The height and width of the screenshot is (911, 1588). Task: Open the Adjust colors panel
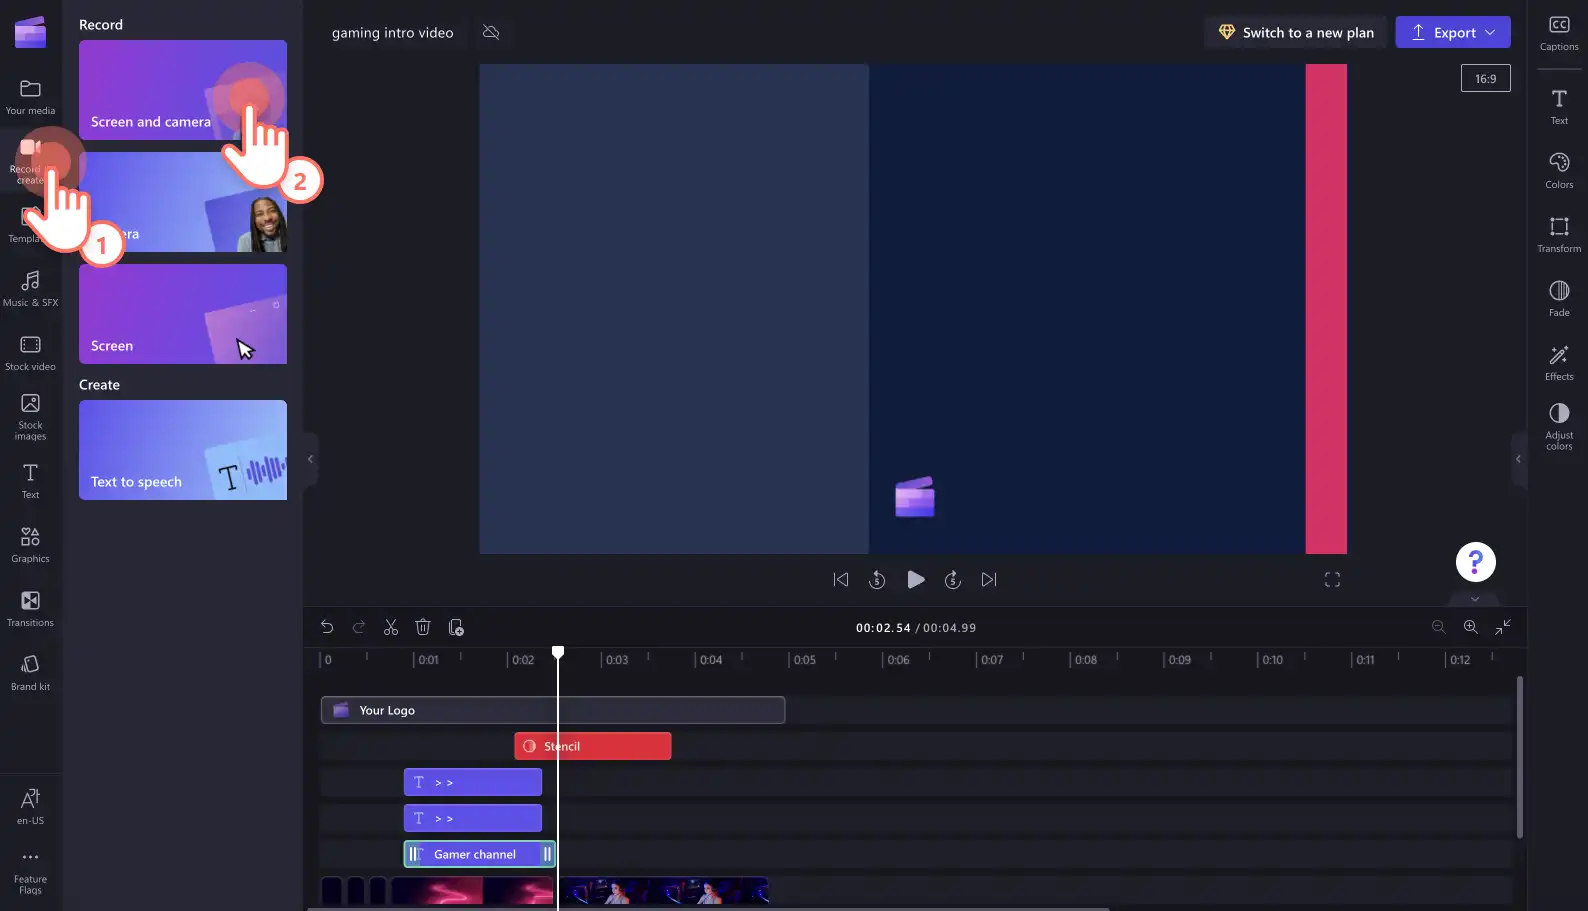tap(1559, 426)
